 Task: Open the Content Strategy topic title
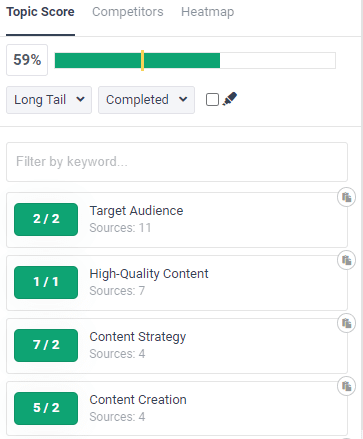point(138,337)
